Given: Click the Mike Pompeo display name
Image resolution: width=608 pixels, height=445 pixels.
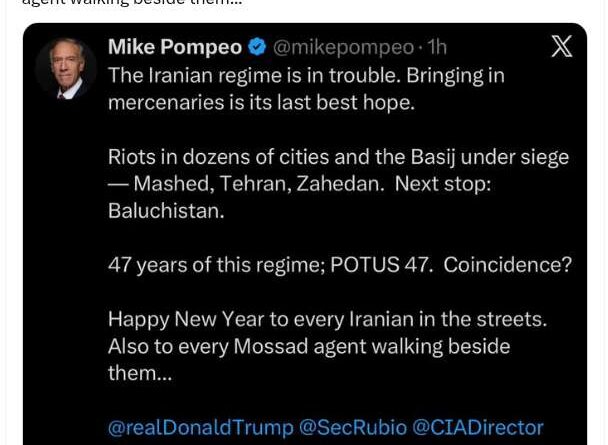Looking at the screenshot, I should [x=175, y=48].
